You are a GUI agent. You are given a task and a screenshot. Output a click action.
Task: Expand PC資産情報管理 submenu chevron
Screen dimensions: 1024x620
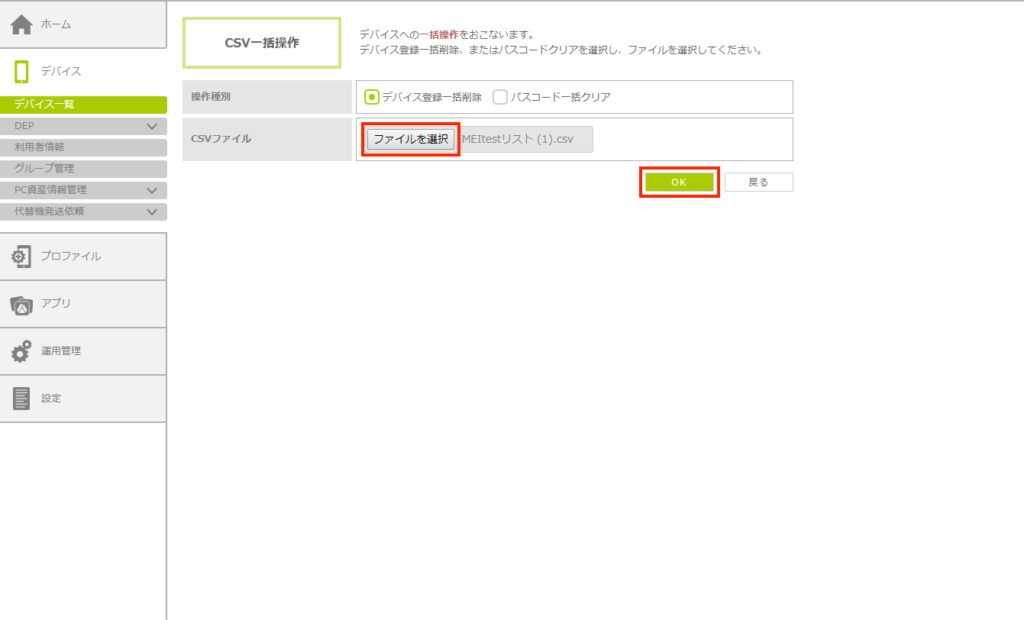[x=152, y=190]
